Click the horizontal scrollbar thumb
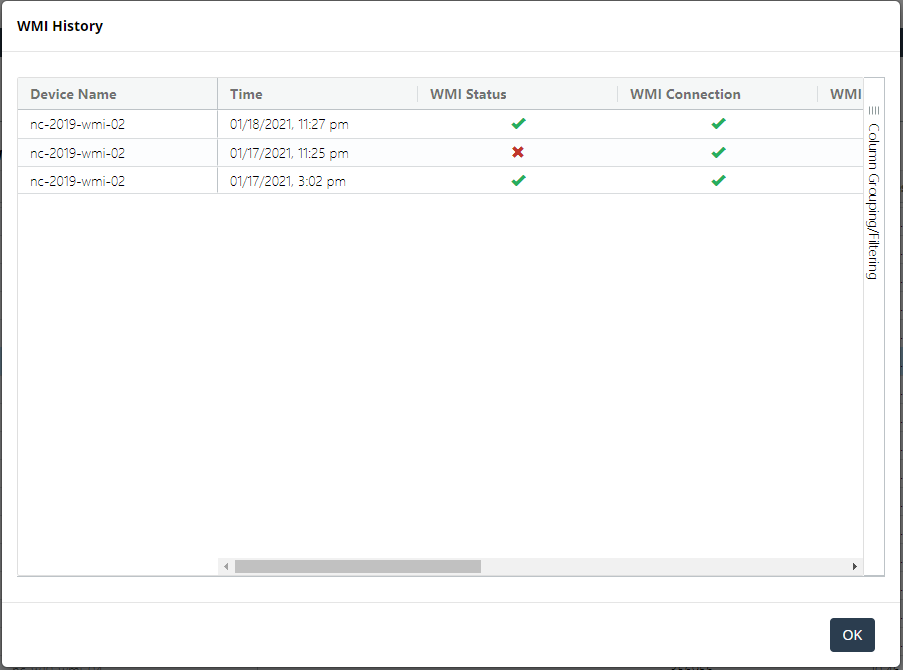 357,566
